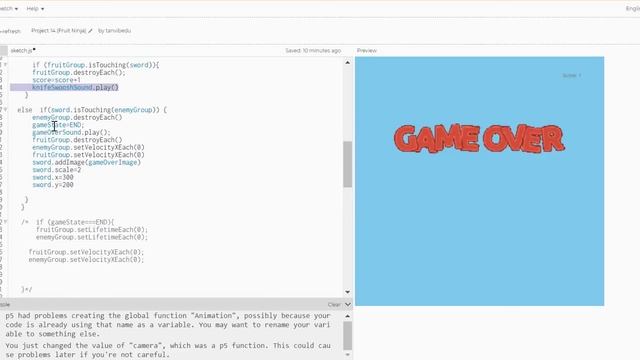Viewport: 640px width, 360px height.
Task: Click the enemyGroup.setVelocityXEach(0) uncommented line
Action: 88,147
